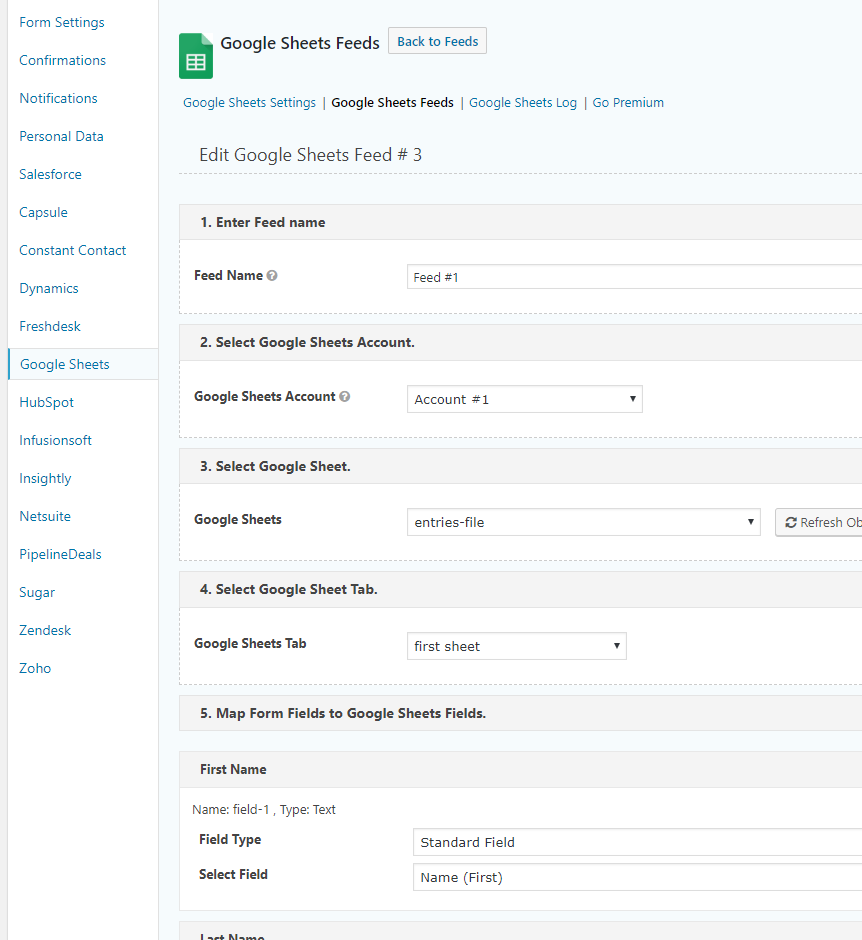
Task: Open Notifications in the sidebar
Action: point(58,98)
